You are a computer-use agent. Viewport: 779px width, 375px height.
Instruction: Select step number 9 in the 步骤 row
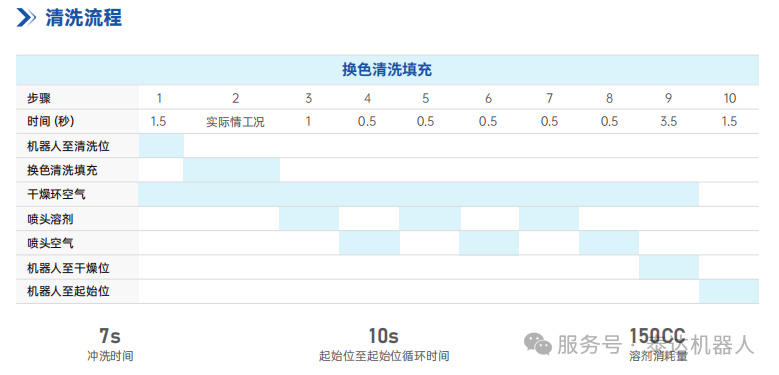(669, 98)
